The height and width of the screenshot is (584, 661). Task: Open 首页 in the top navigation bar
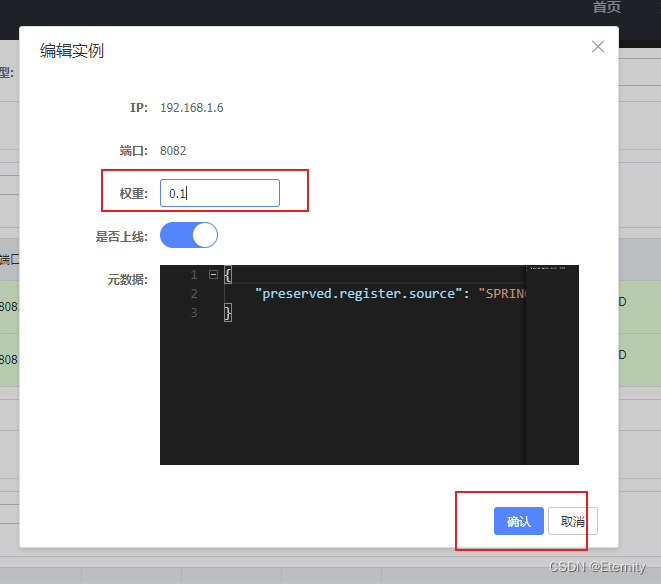point(607,7)
